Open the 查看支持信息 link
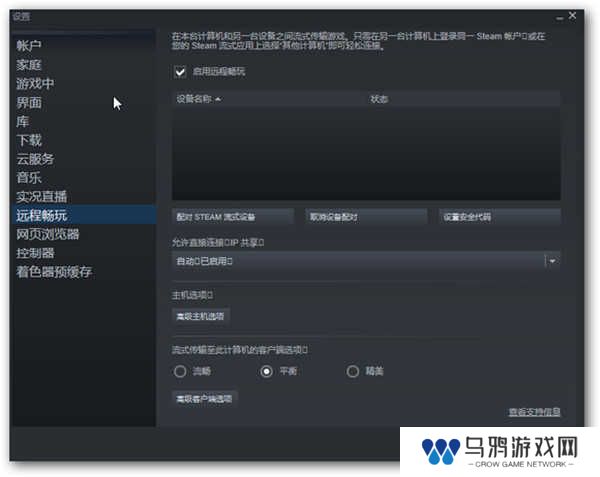This screenshot has width=600, height=477. tap(534, 412)
